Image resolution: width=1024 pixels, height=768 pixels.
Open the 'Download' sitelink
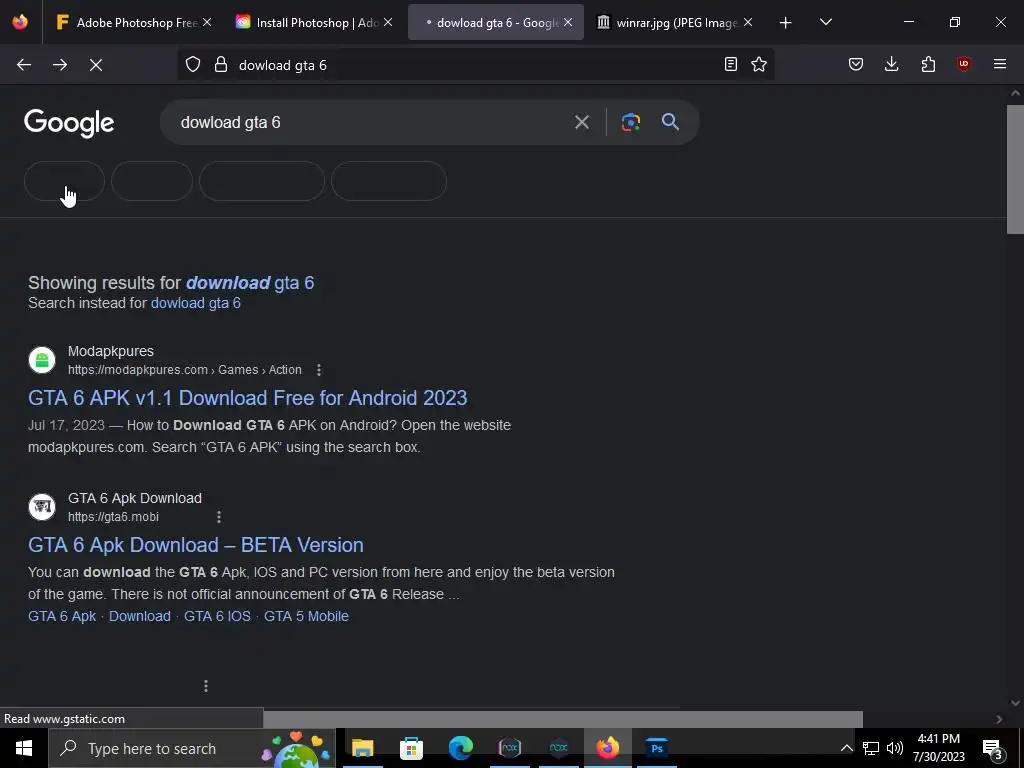coord(140,616)
